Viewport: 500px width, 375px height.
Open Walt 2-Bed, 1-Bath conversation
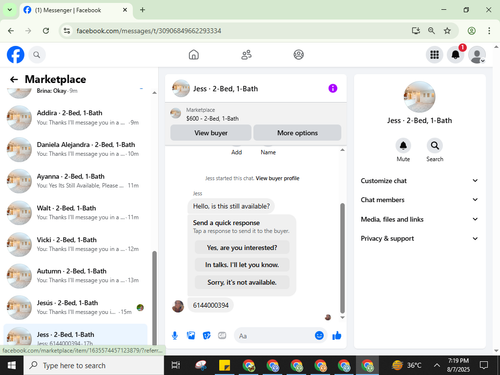(76, 213)
